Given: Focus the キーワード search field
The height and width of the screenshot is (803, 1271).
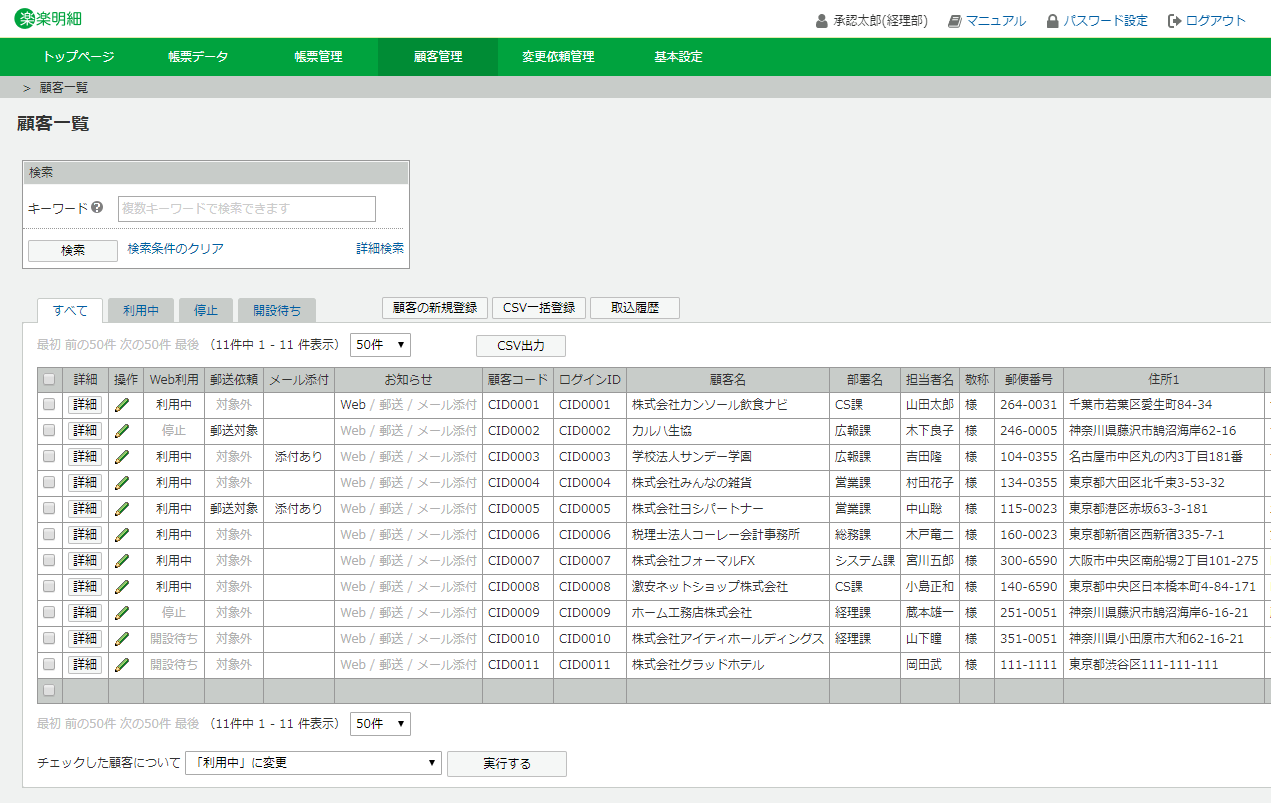Looking at the screenshot, I should (x=247, y=208).
